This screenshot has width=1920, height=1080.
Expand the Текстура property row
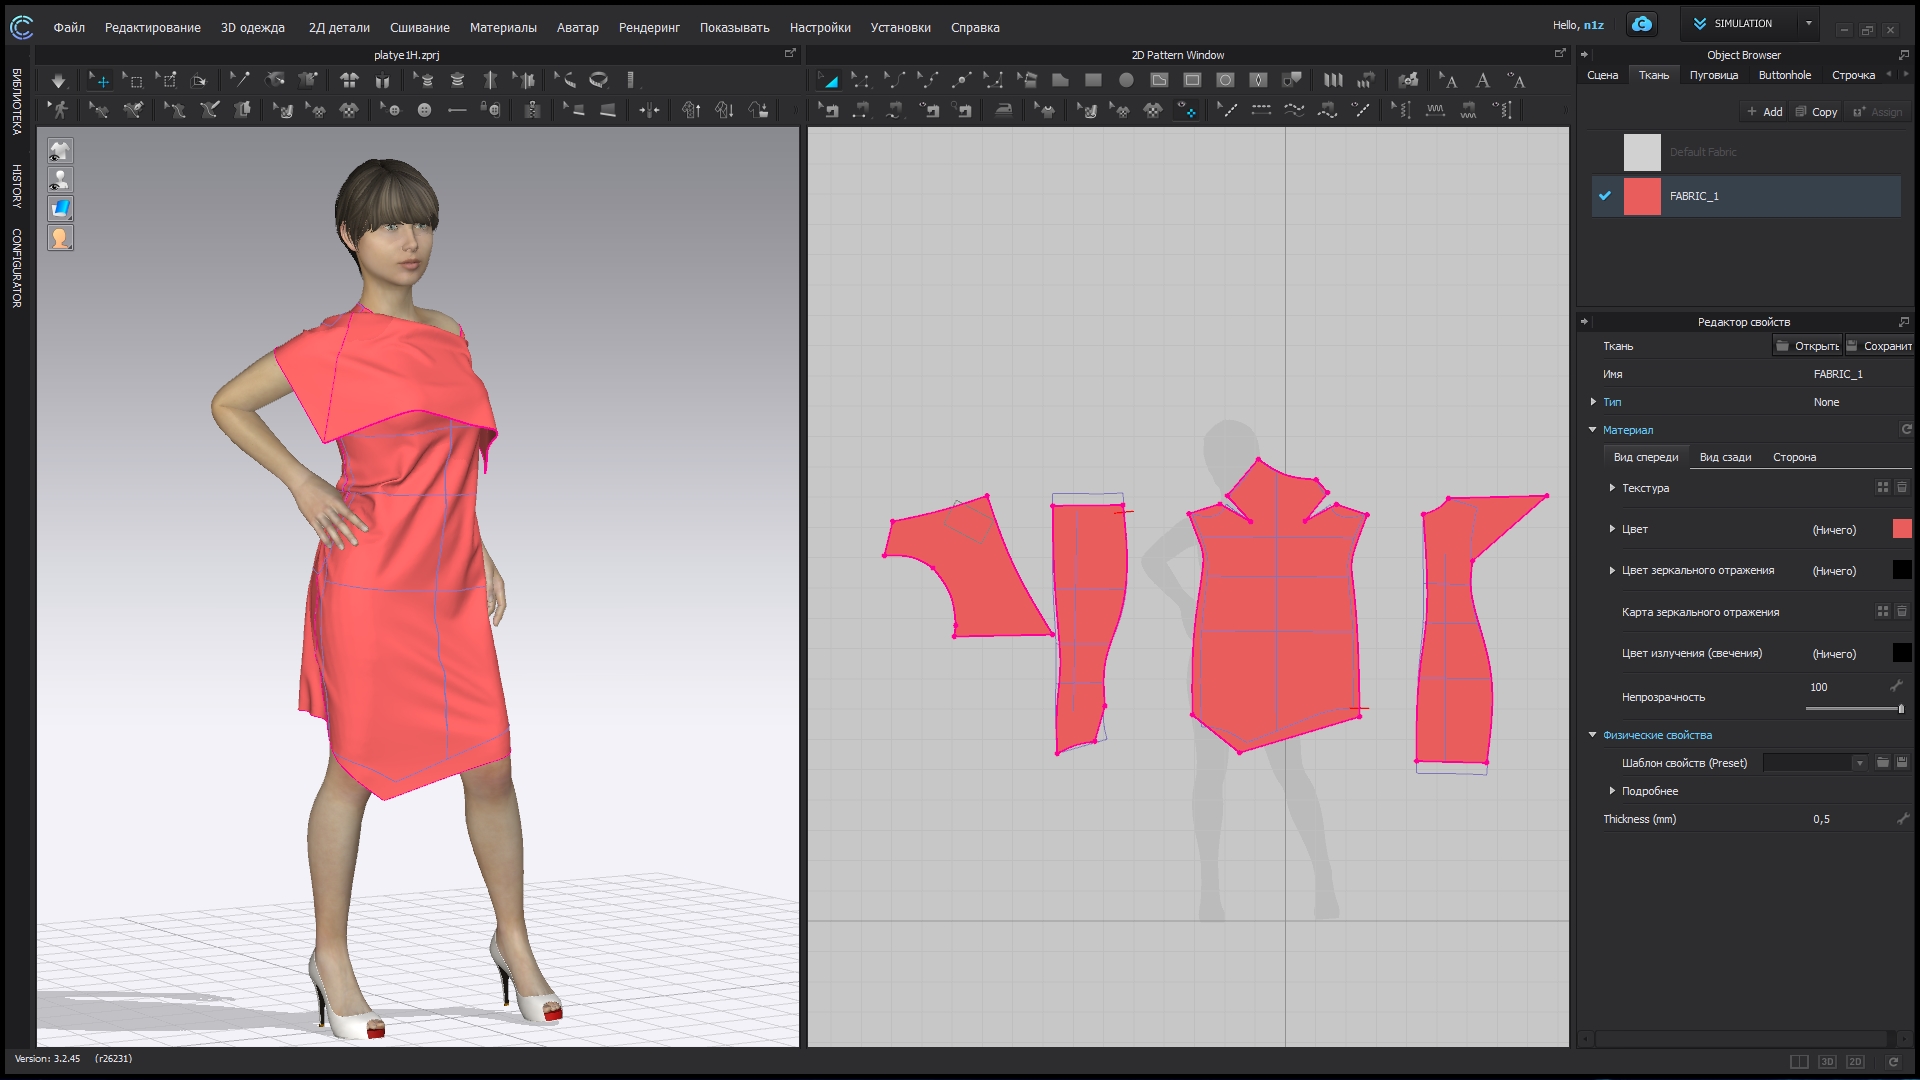(1612, 488)
